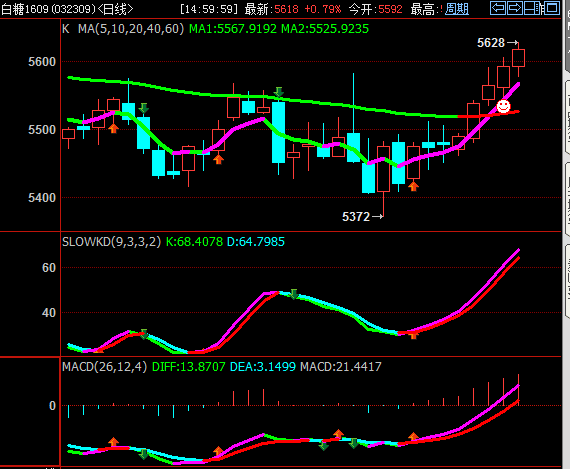Click the MACD:21.4417 value
The height and width of the screenshot is (469, 570).
341,366
